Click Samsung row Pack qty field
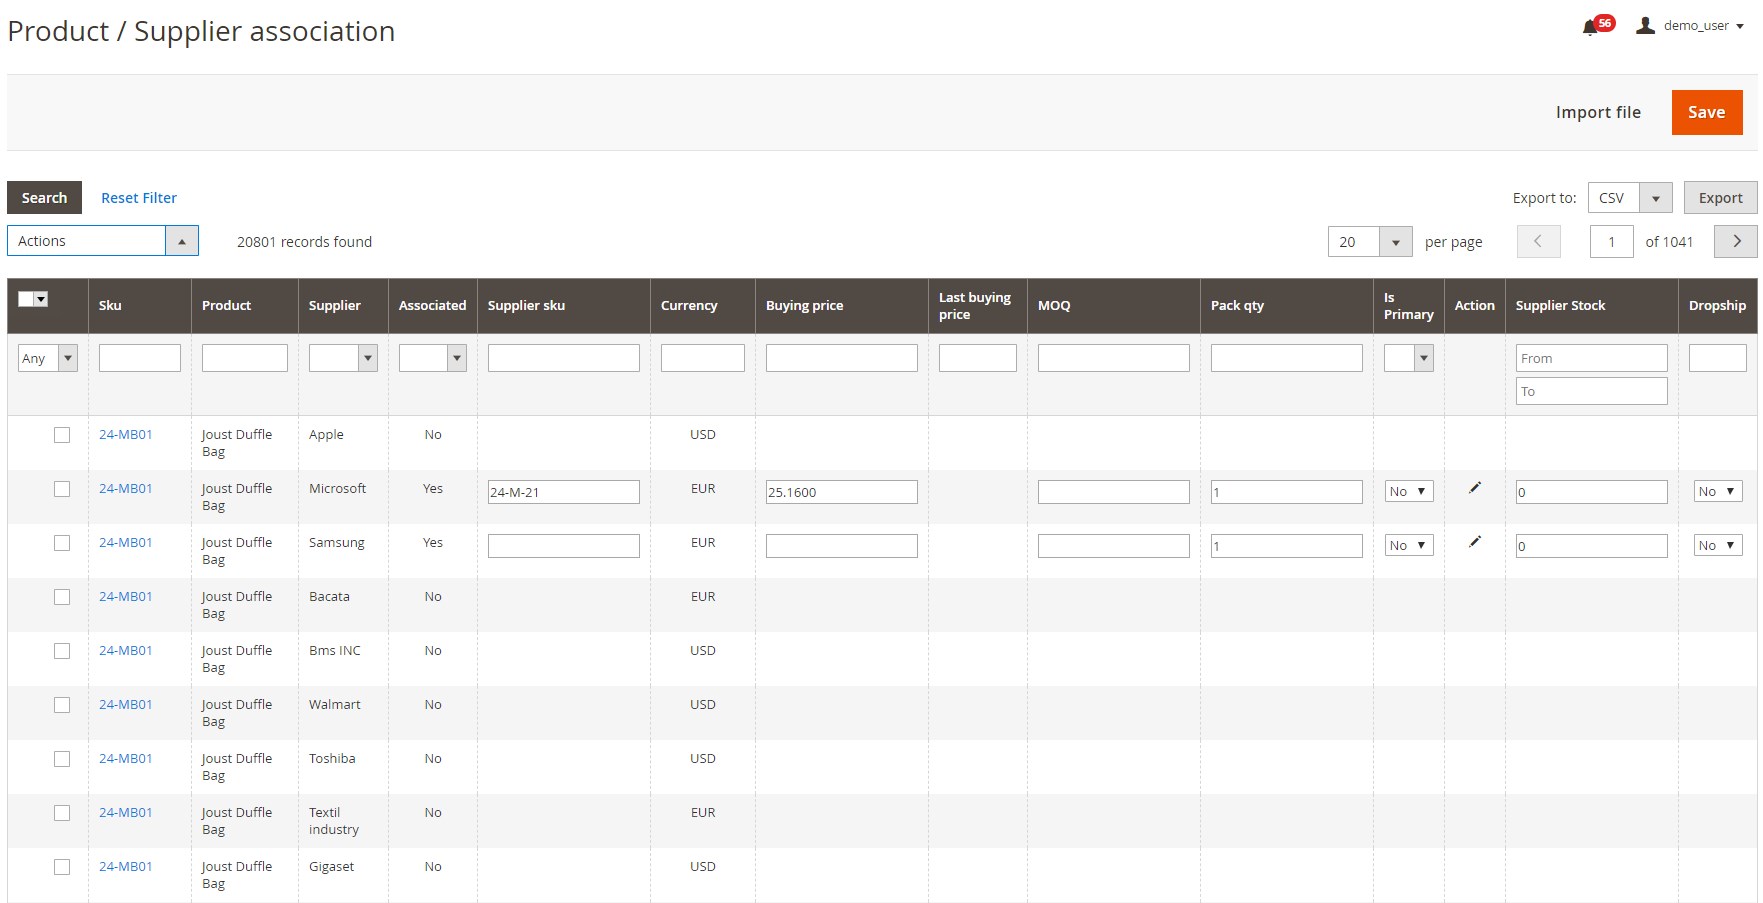Image resolution: width=1763 pixels, height=903 pixels. point(1287,546)
